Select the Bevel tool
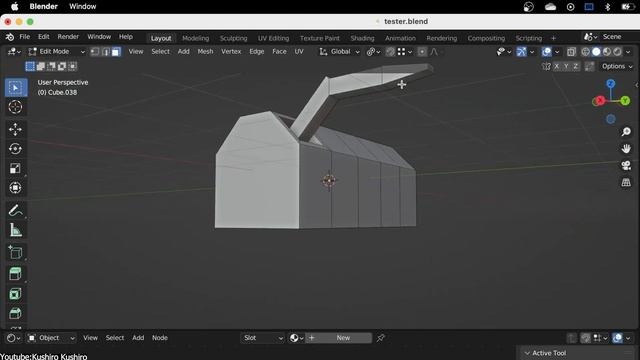This screenshot has height=360, width=640. (16, 313)
